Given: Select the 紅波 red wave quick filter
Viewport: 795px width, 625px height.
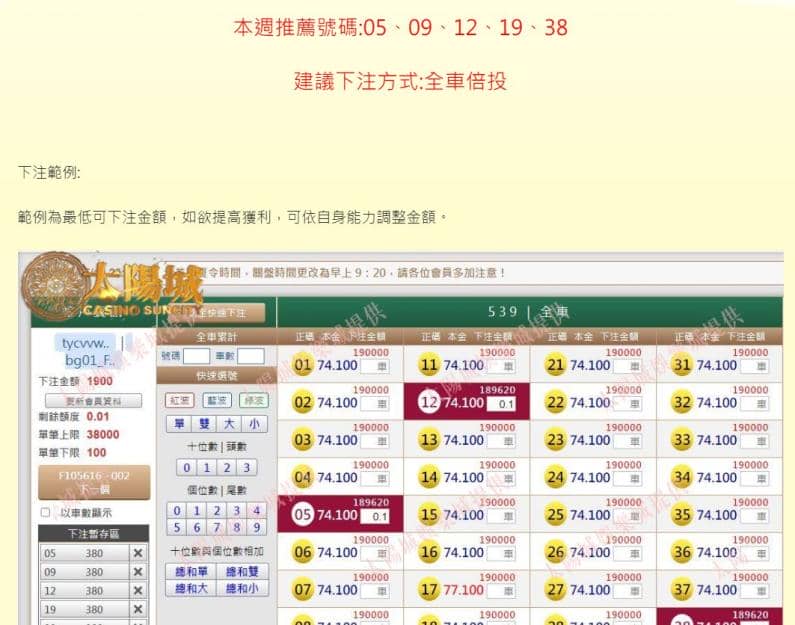Looking at the screenshot, I should pyautogui.click(x=179, y=400).
